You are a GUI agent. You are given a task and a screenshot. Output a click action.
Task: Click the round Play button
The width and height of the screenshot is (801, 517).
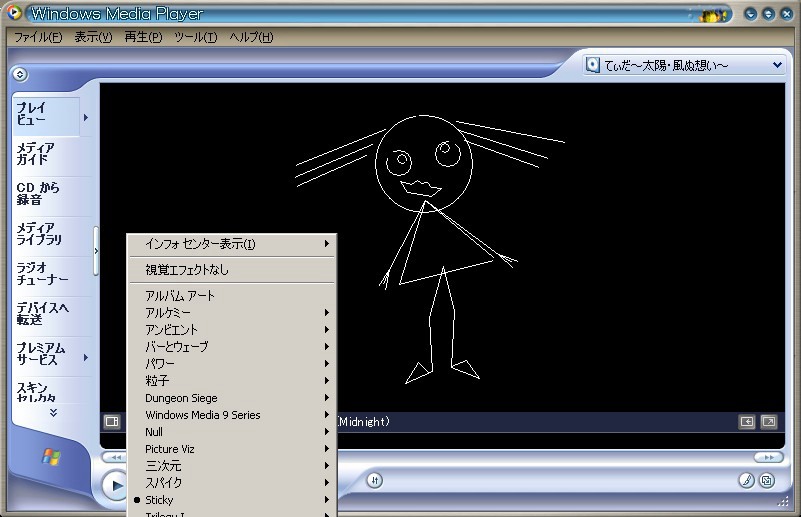115,485
